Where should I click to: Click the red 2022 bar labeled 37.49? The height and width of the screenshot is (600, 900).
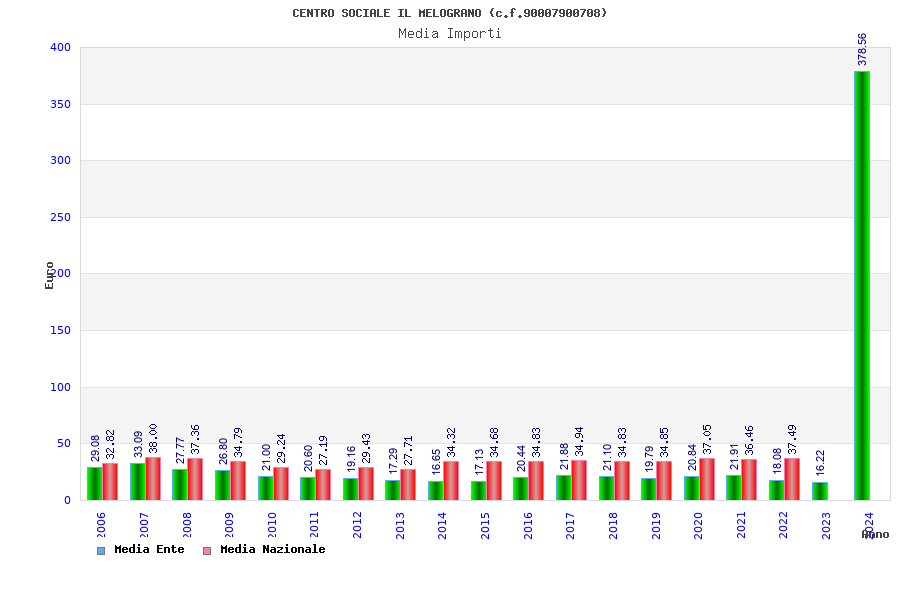(x=792, y=479)
